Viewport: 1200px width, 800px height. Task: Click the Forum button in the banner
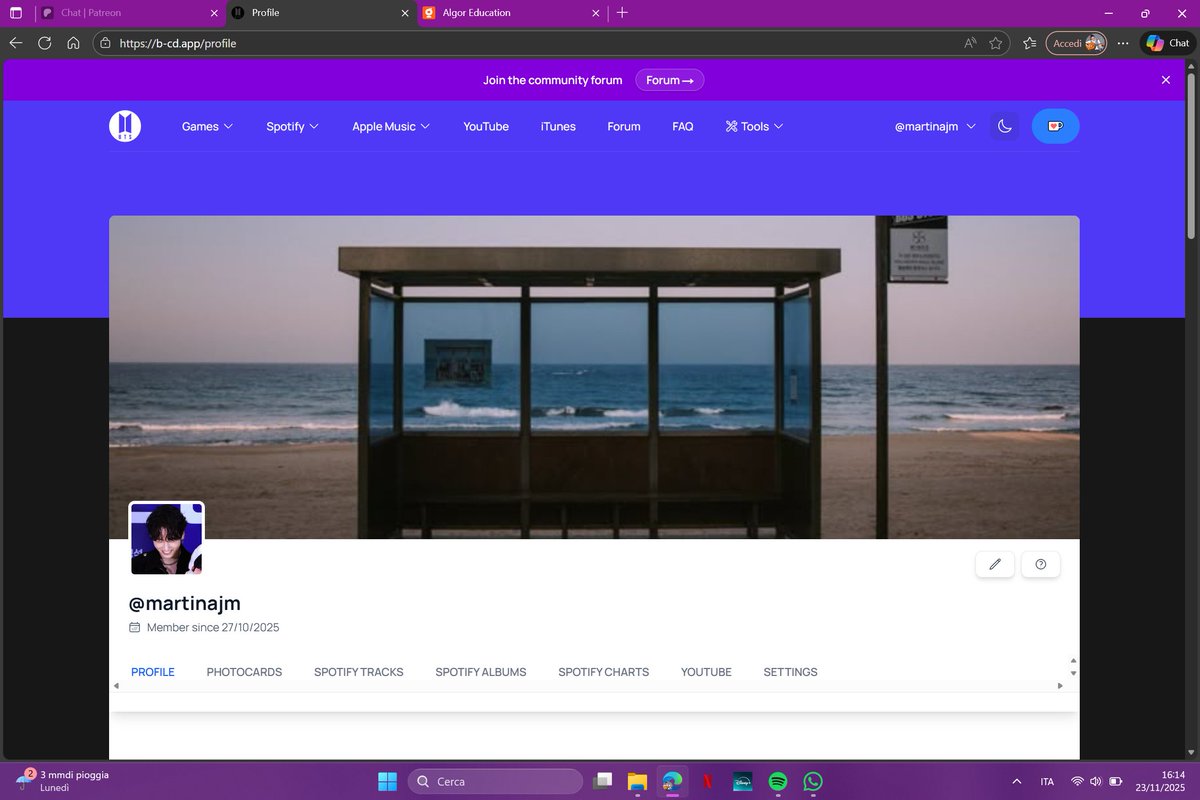pyautogui.click(x=669, y=79)
